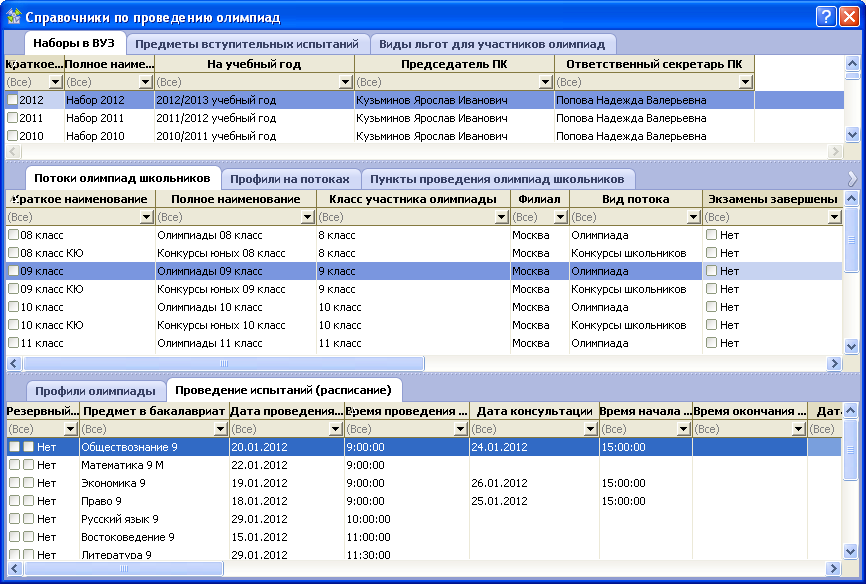The width and height of the screenshot is (866, 584).
Task: Sort by 'На учебный год' column header
Action: point(254,64)
